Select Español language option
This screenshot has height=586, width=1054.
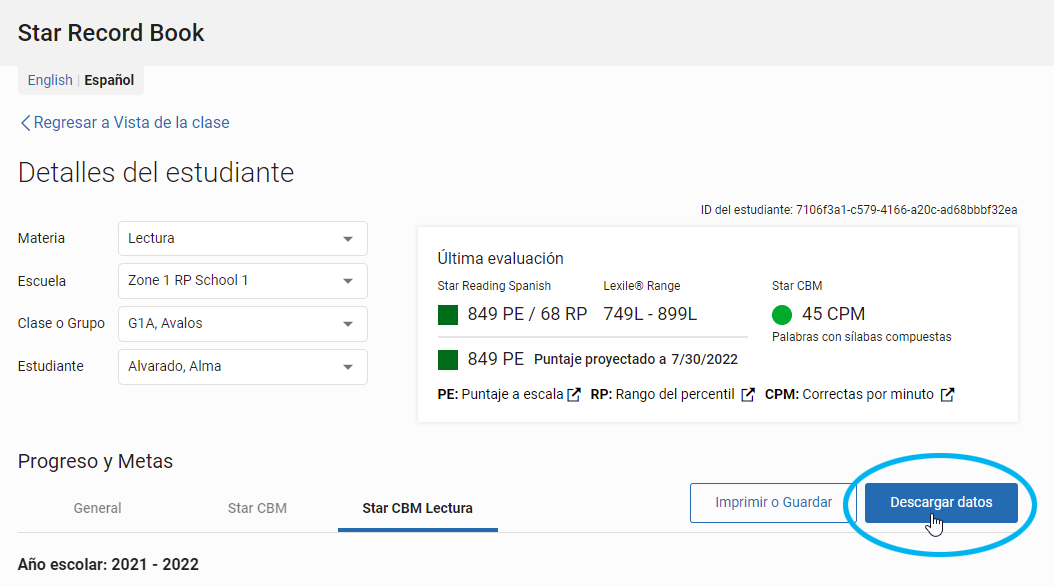[109, 81]
